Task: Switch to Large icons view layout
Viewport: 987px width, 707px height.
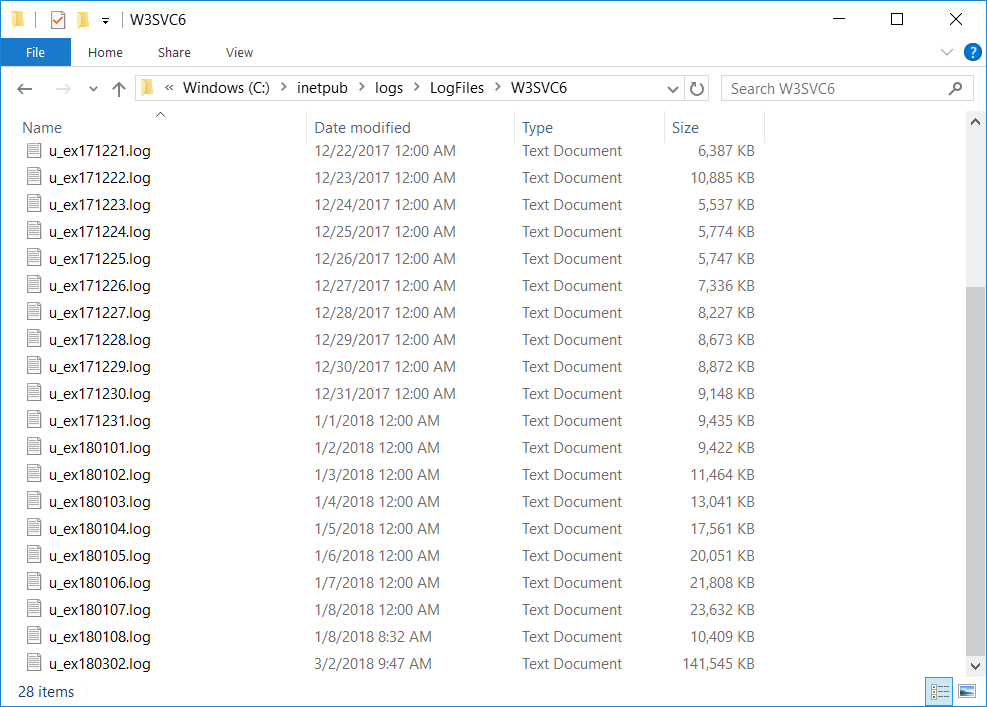Action: point(967,692)
